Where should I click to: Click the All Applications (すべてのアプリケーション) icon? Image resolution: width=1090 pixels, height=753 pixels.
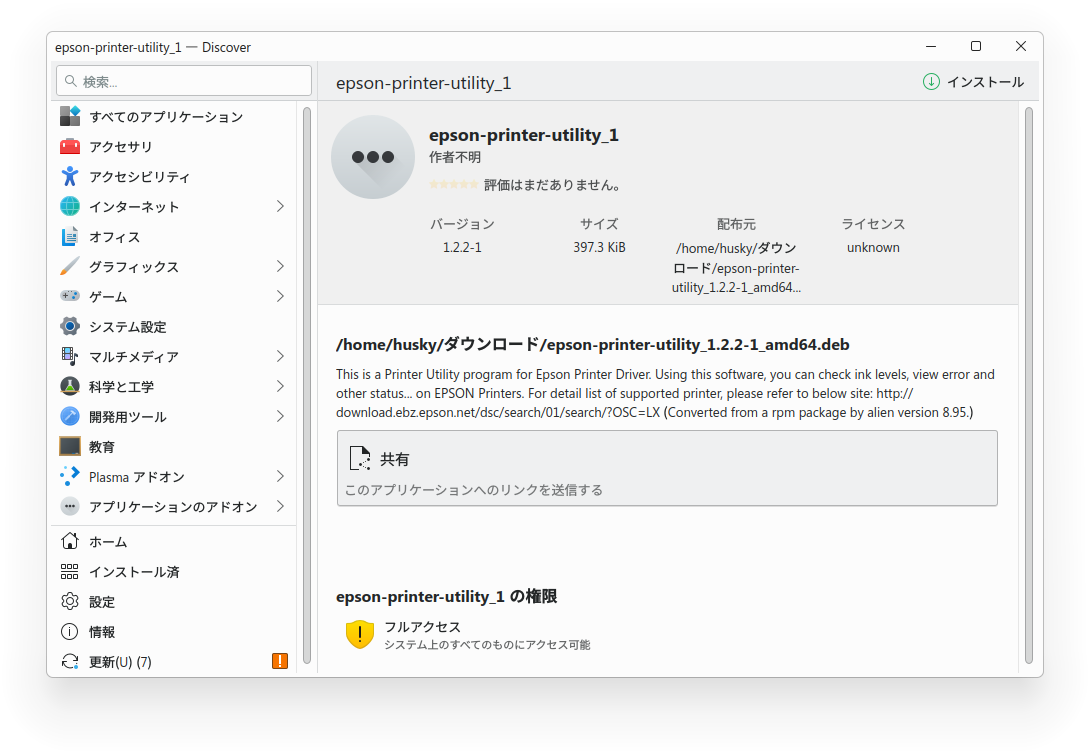(70, 116)
